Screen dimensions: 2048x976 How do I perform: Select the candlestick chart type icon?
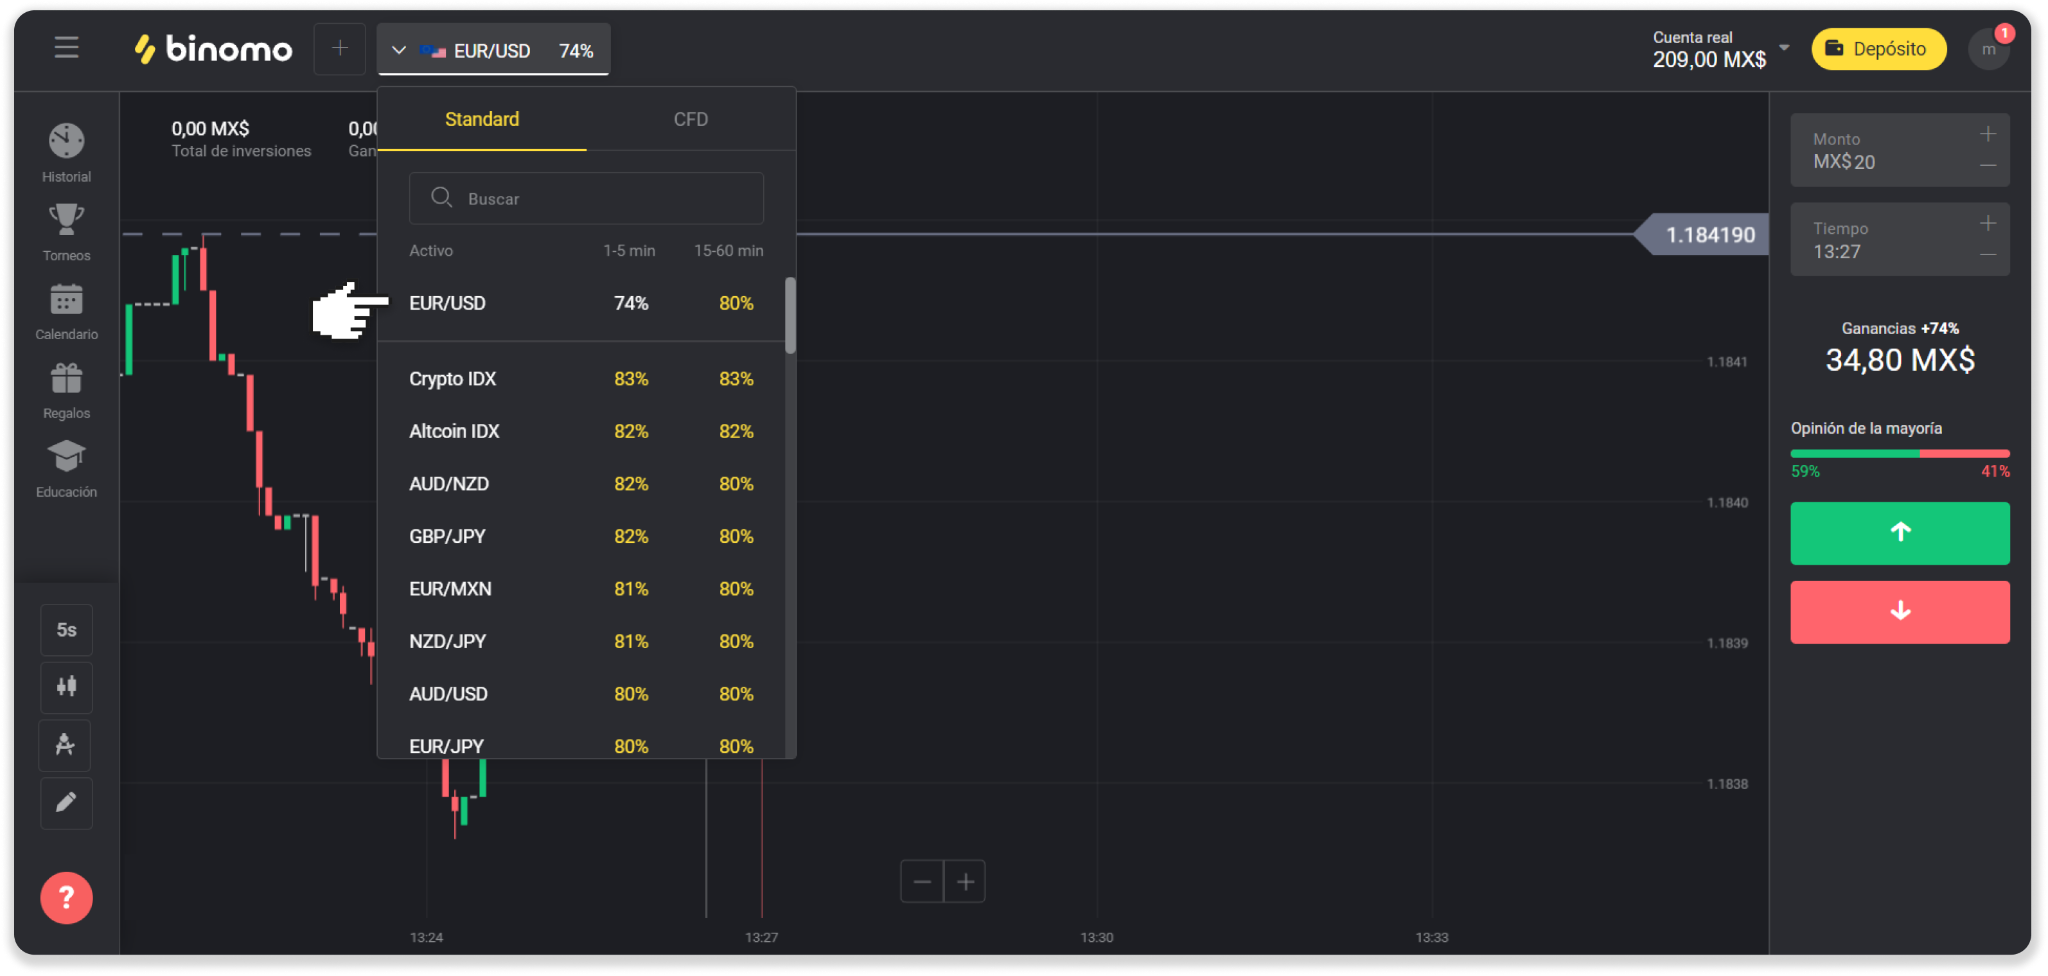coord(66,687)
